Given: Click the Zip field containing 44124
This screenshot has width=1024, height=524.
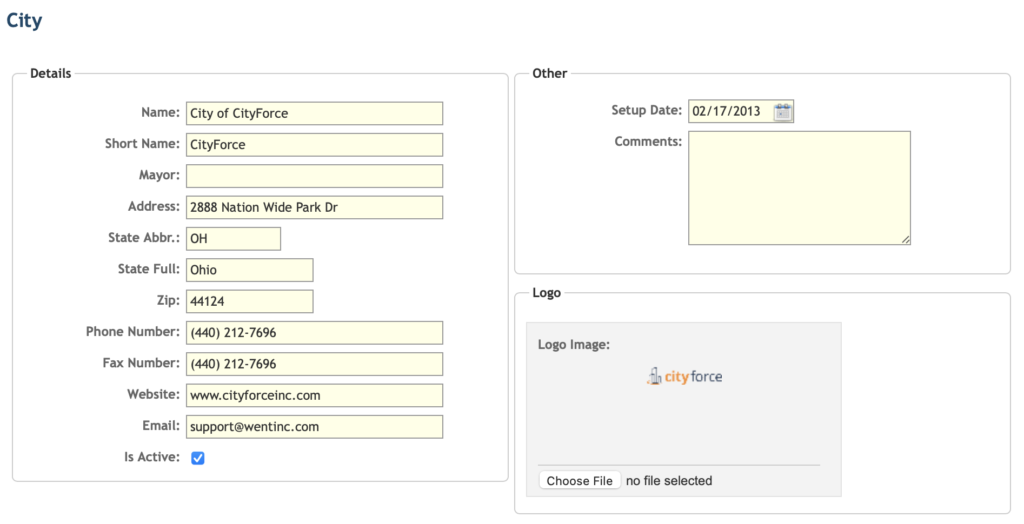Looking at the screenshot, I should pyautogui.click(x=249, y=301).
